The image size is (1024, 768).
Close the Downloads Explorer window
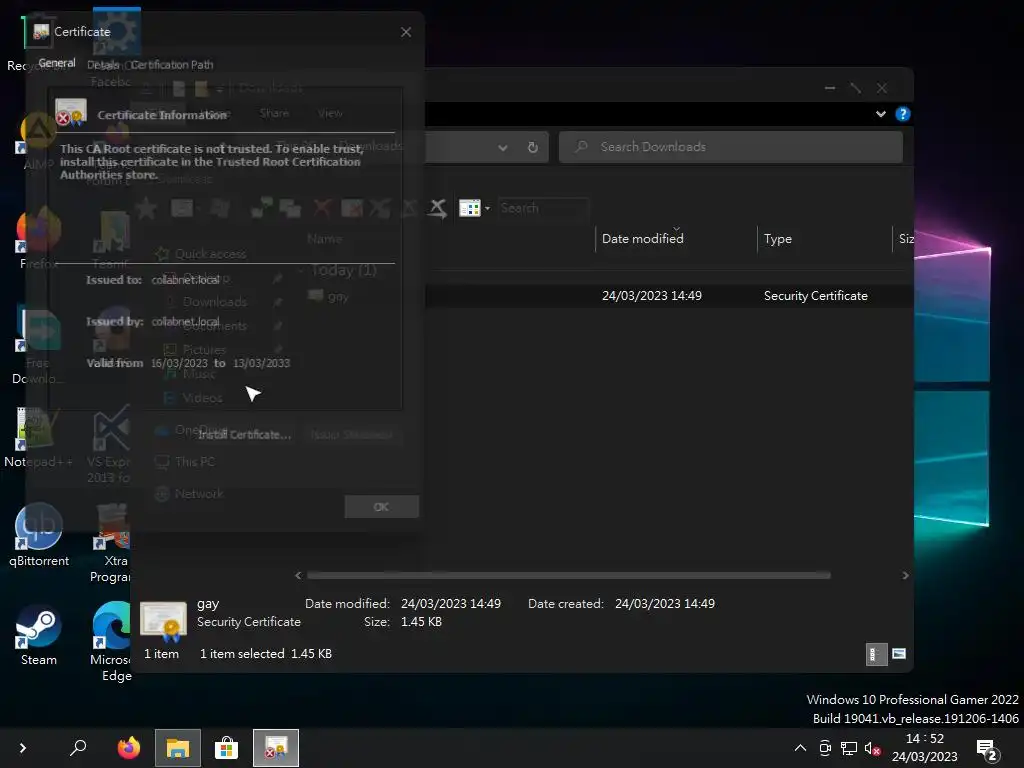(882, 88)
